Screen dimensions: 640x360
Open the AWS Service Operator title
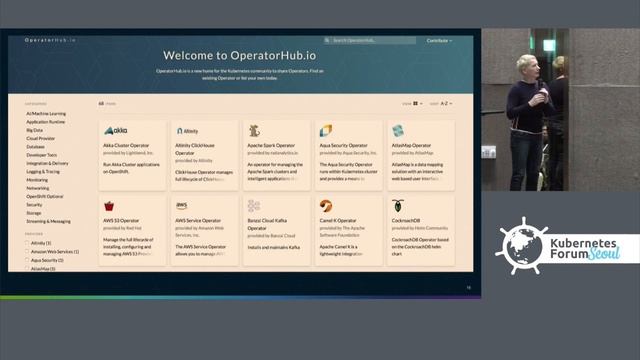pos(198,220)
